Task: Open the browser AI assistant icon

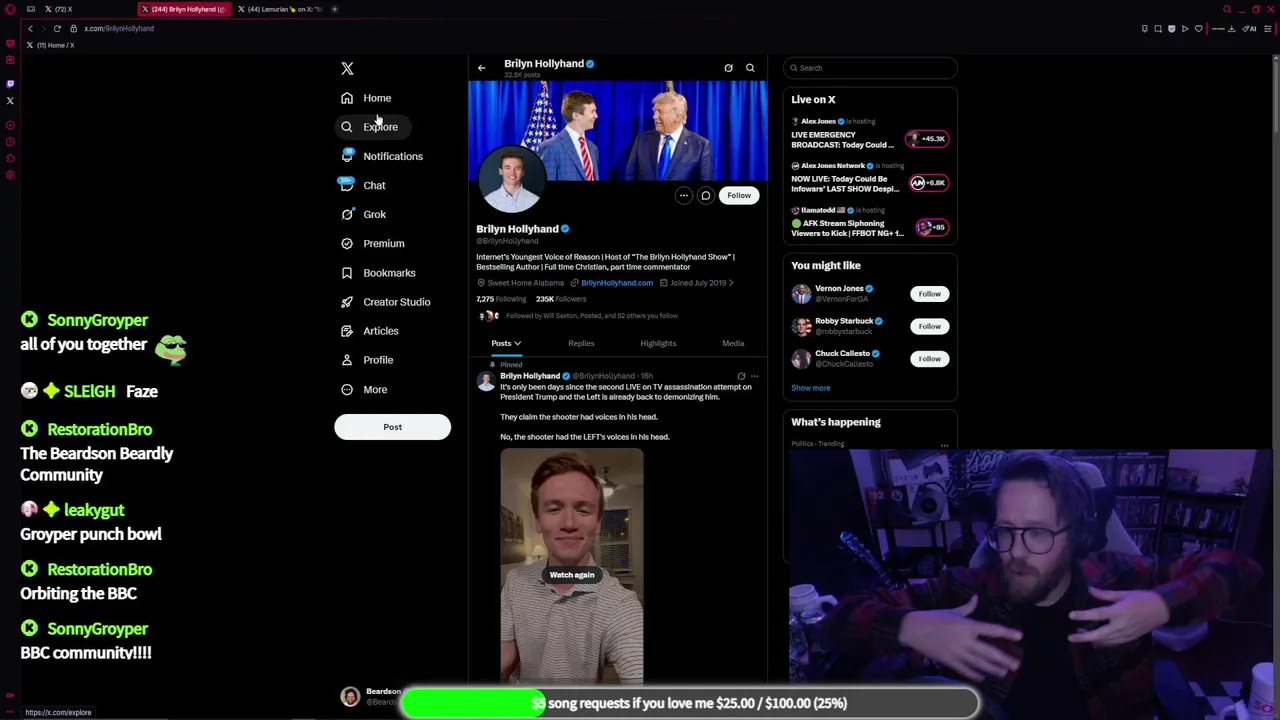Action: [x=1250, y=29]
